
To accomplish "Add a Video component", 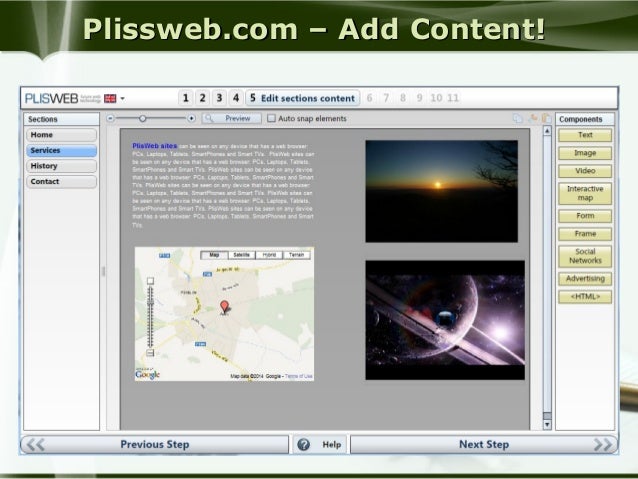I will coord(585,171).
